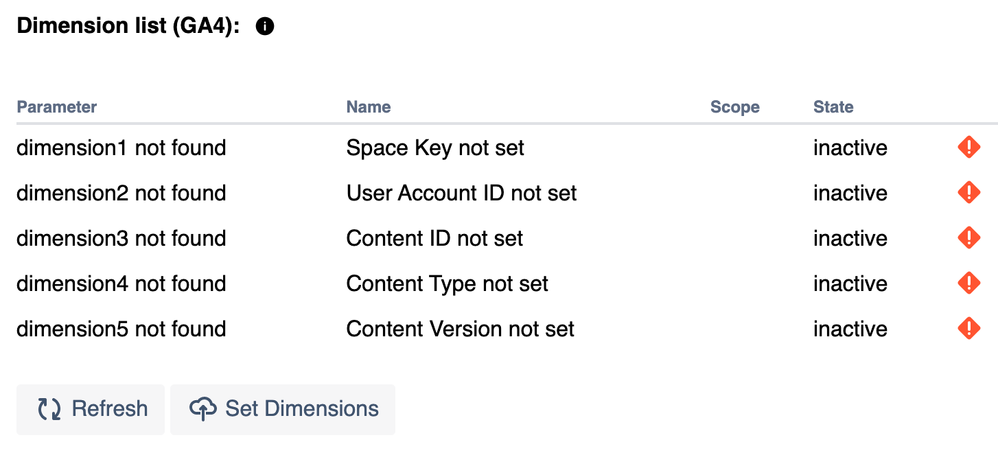Click the cloud upload Set Dimensions icon

[203, 409]
